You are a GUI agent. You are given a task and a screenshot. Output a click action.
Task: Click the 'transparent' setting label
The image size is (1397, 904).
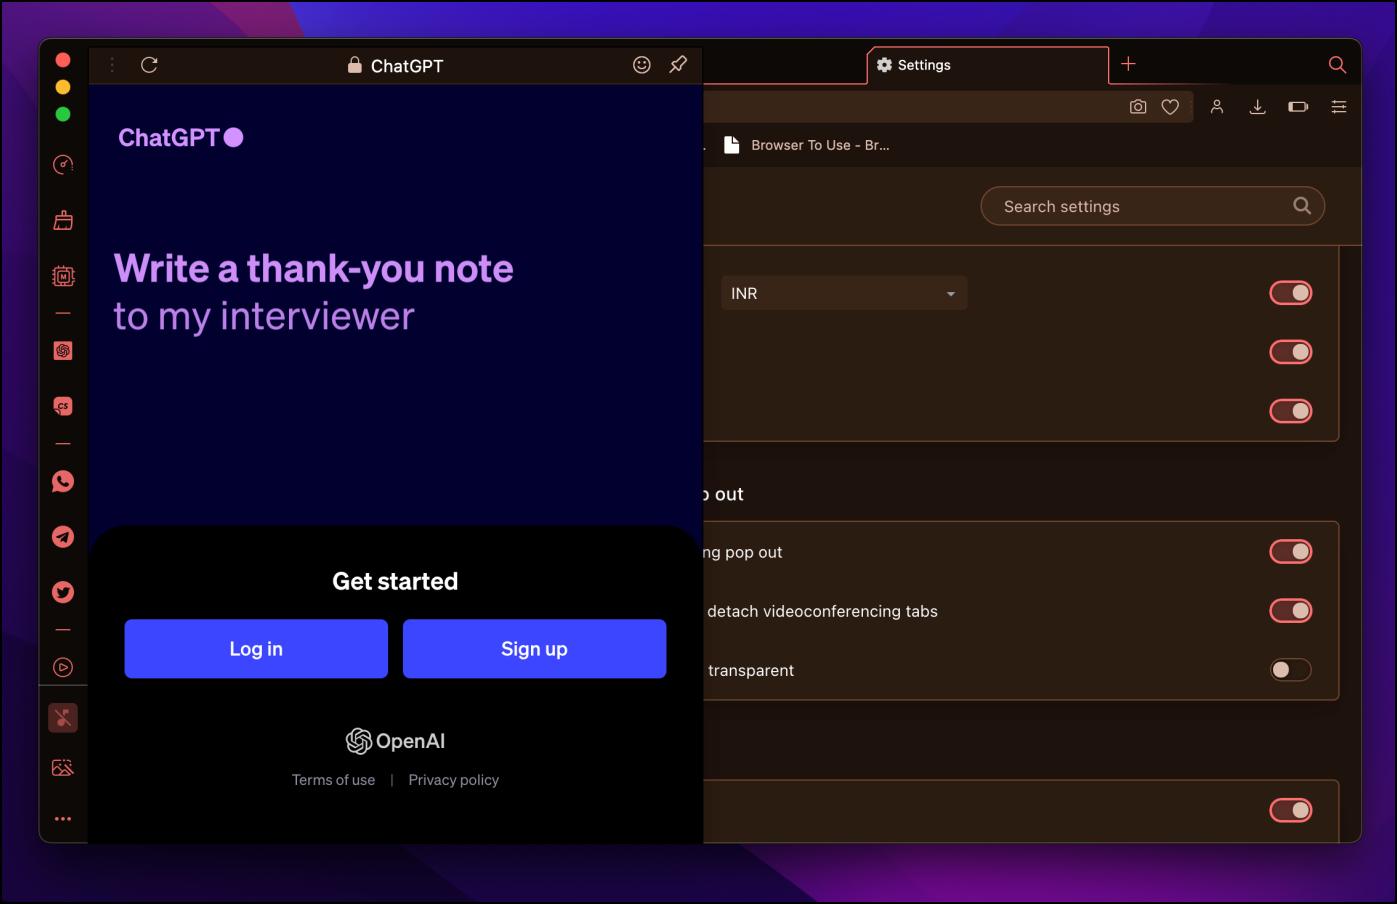click(750, 670)
